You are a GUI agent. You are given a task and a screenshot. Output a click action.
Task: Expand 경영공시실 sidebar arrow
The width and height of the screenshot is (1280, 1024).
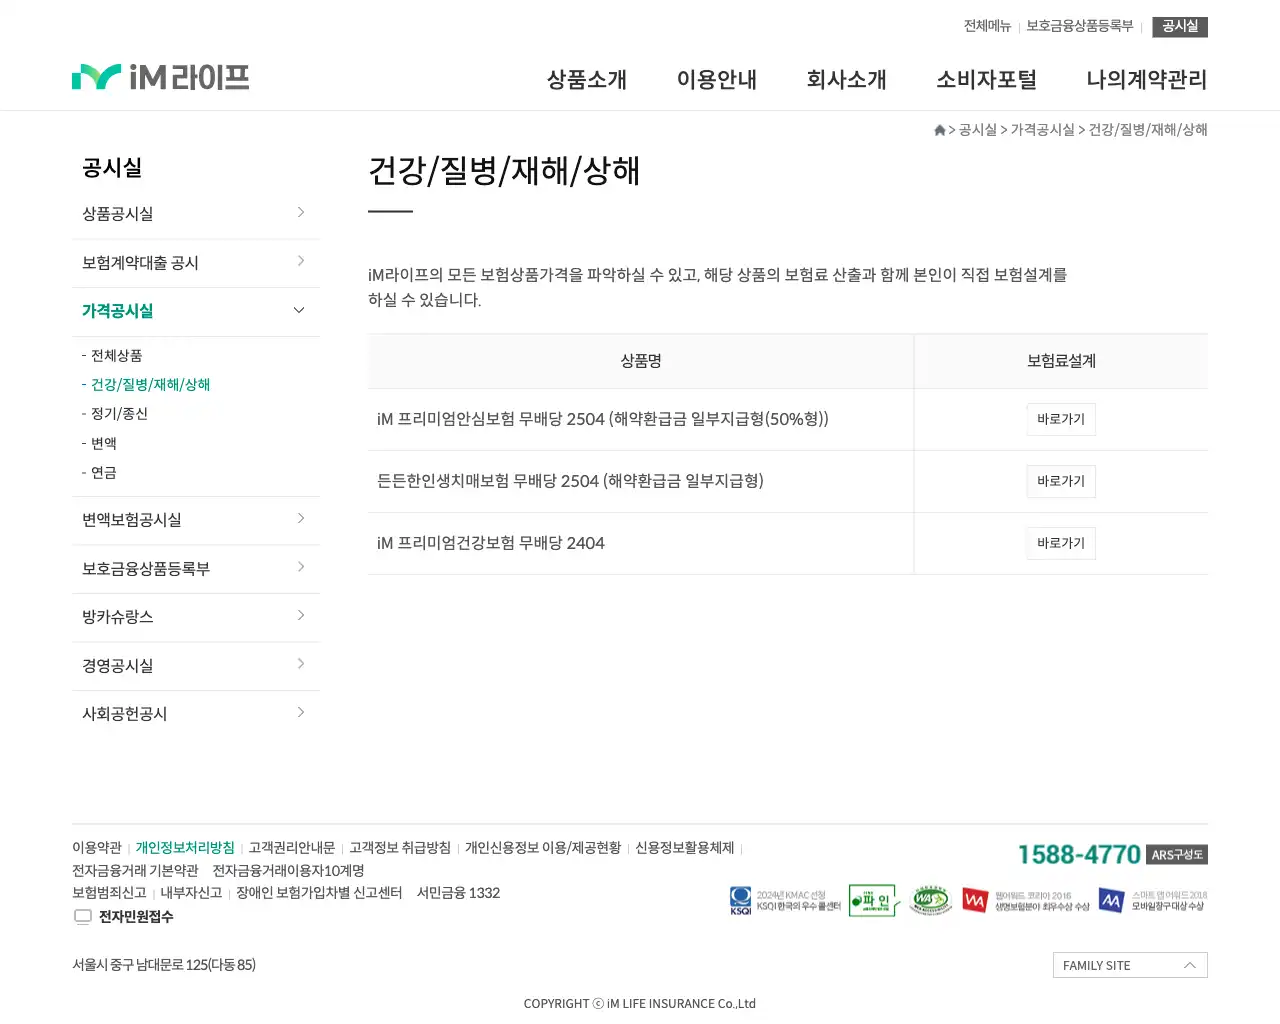tap(301, 664)
